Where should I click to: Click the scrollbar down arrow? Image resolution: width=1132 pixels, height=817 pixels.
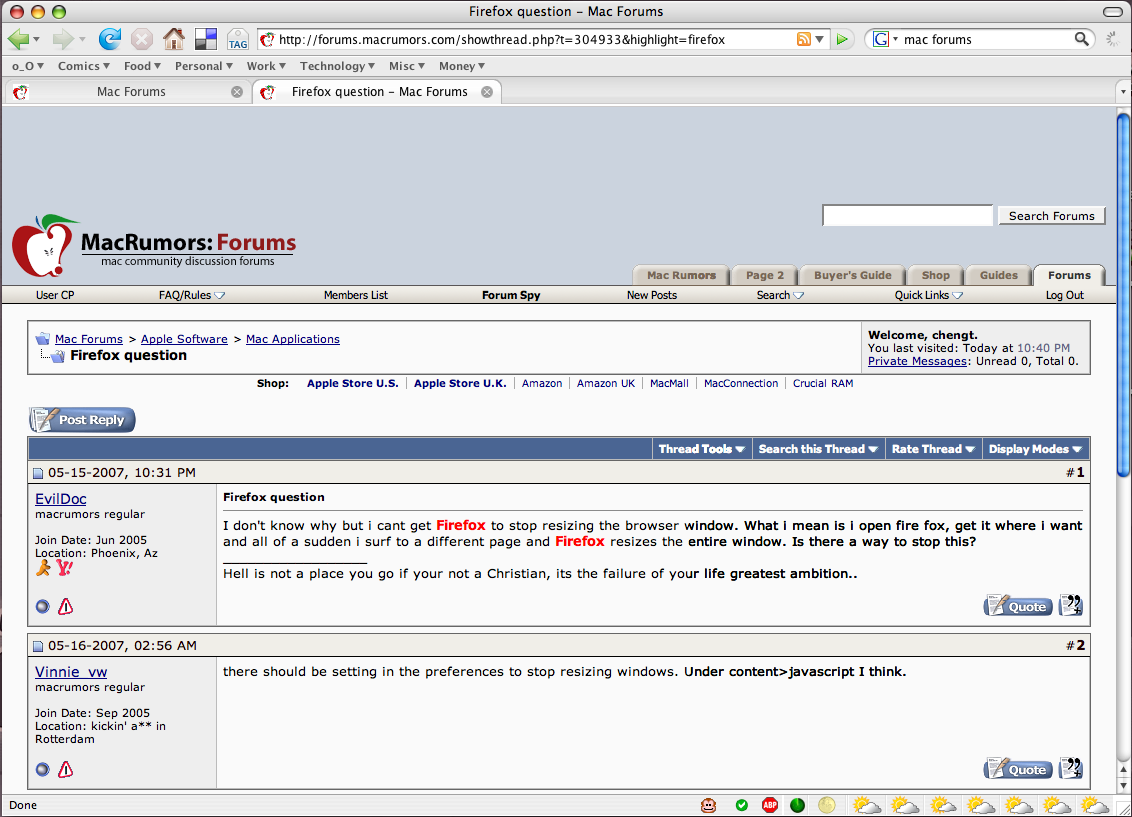click(1123, 785)
